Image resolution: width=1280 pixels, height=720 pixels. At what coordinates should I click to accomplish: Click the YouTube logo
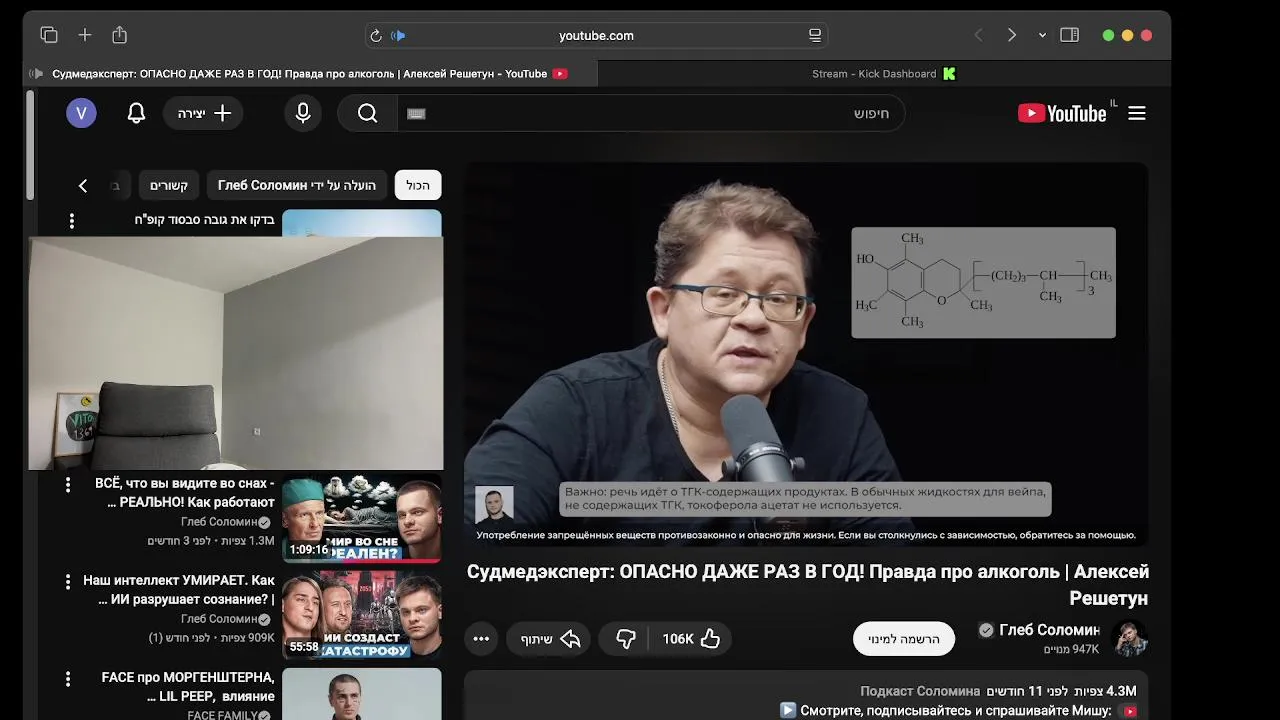[x=1062, y=114]
